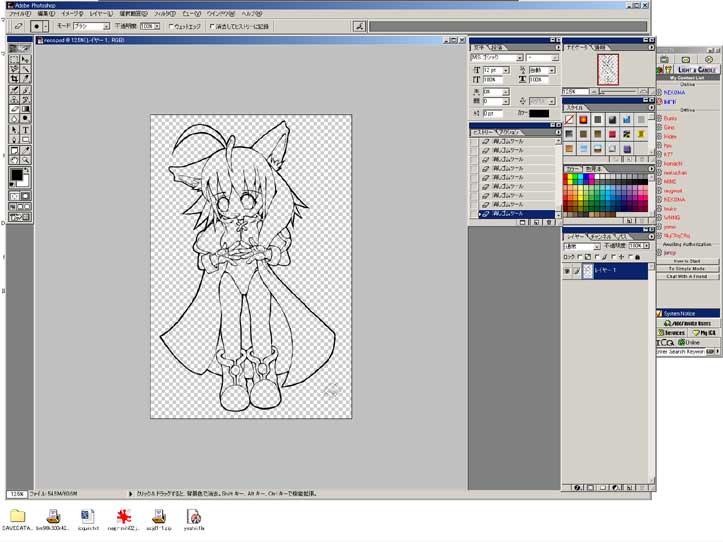This screenshot has width=723, height=542.
Task: Select the Clone Stamp tool
Action: point(14,99)
